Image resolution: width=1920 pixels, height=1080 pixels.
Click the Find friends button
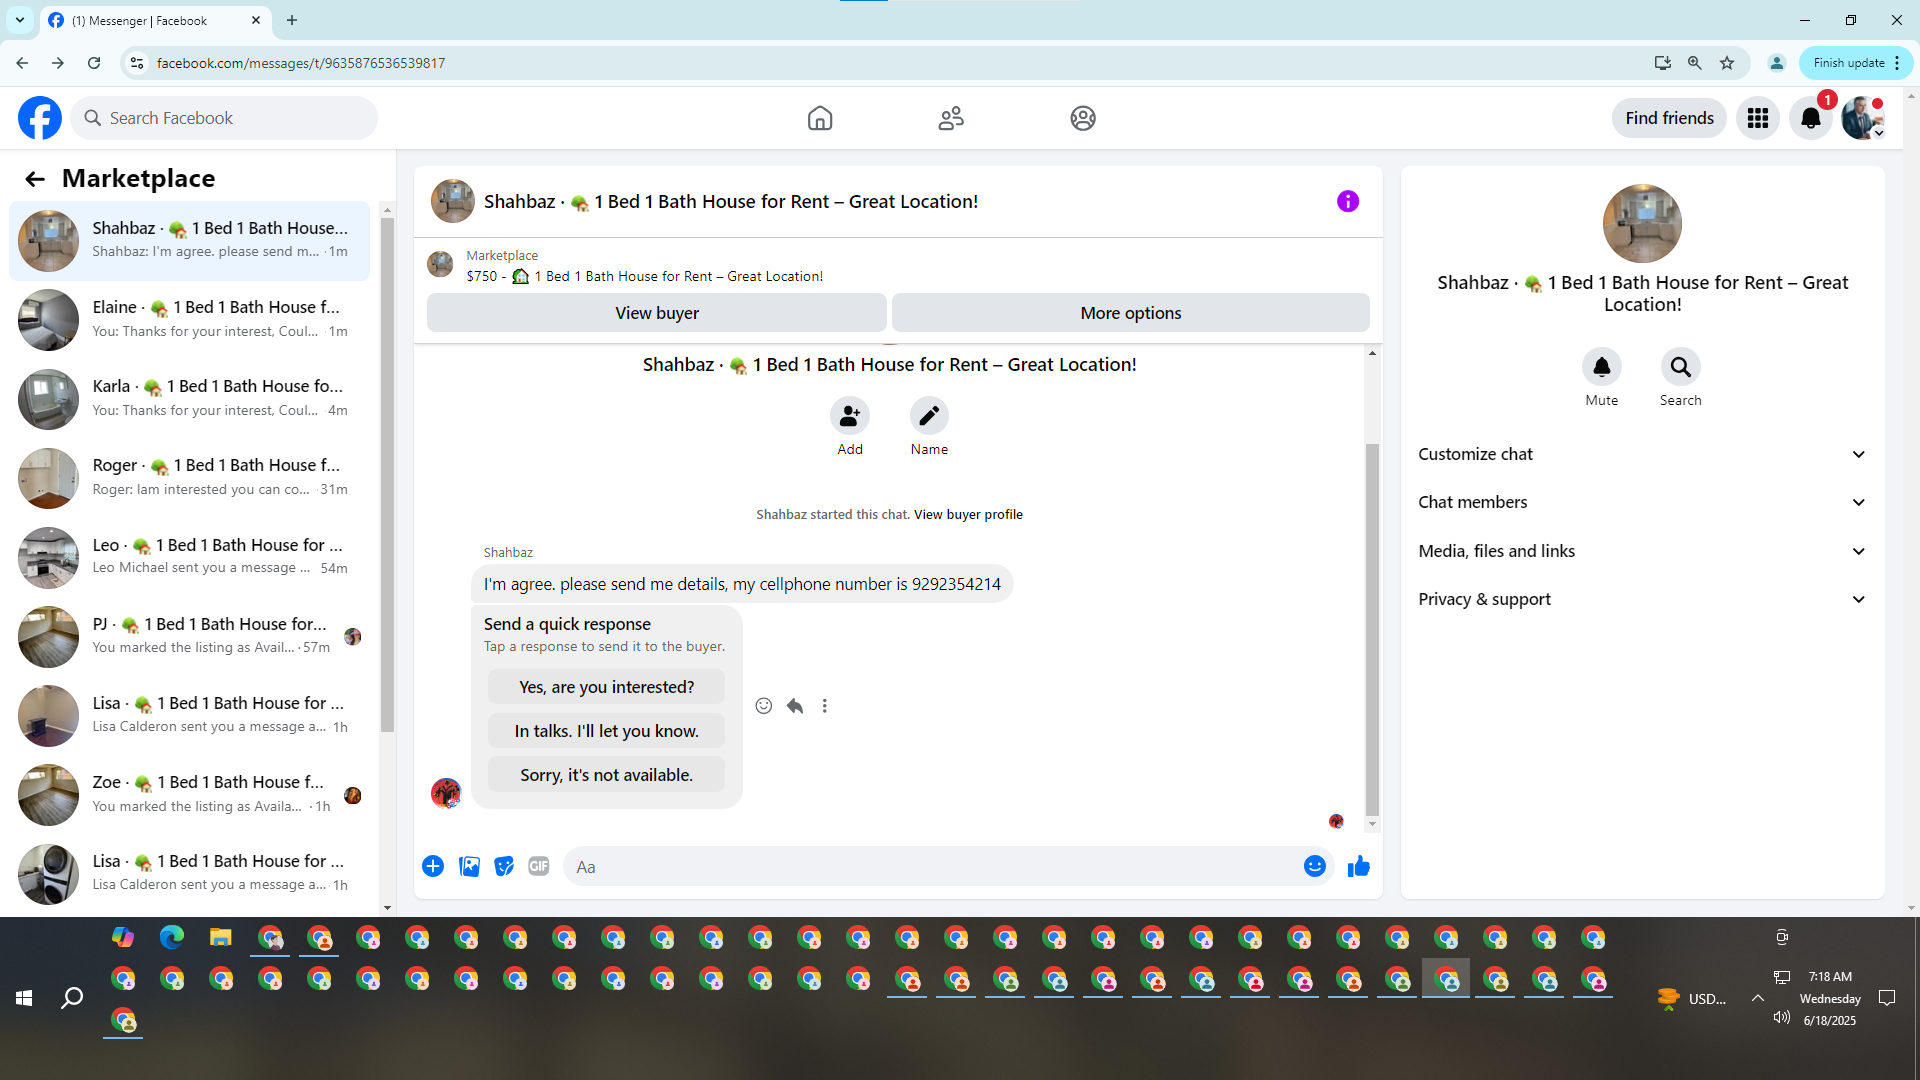tap(1669, 118)
